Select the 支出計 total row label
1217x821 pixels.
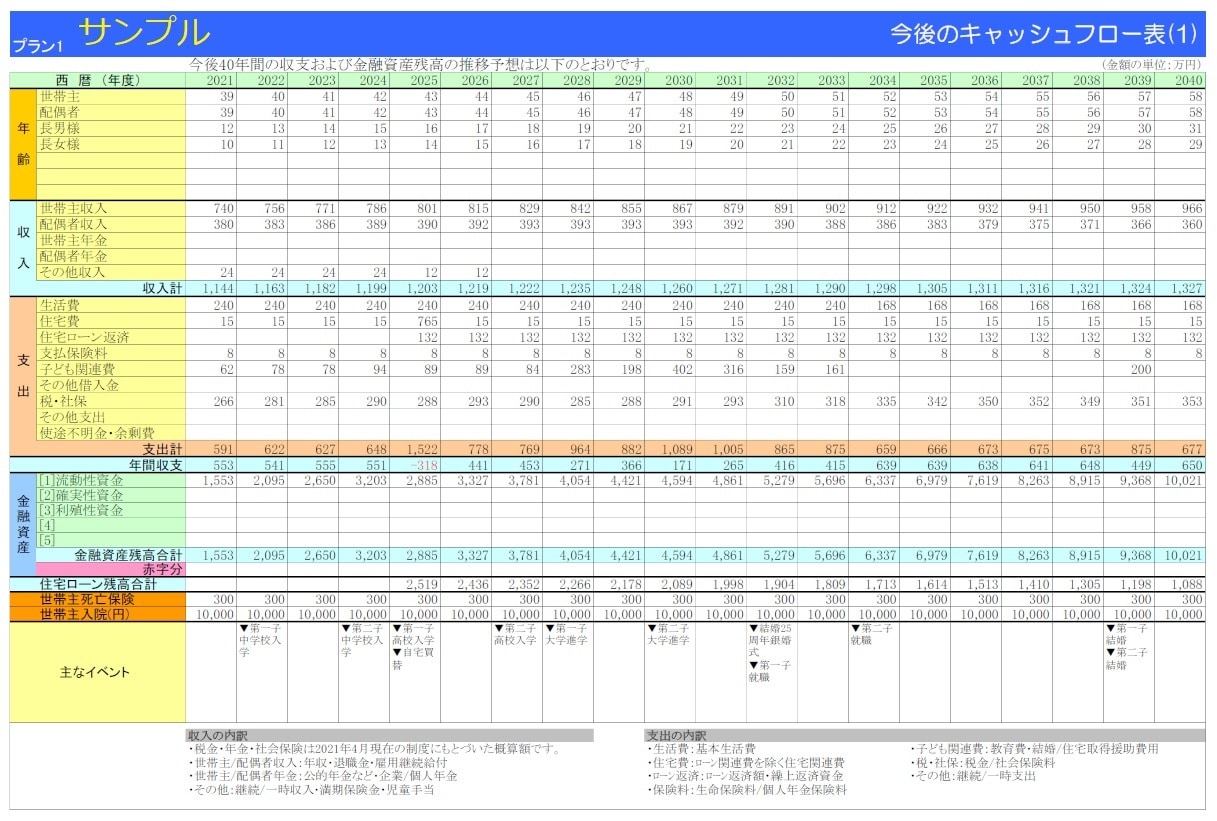pyautogui.click(x=162, y=449)
